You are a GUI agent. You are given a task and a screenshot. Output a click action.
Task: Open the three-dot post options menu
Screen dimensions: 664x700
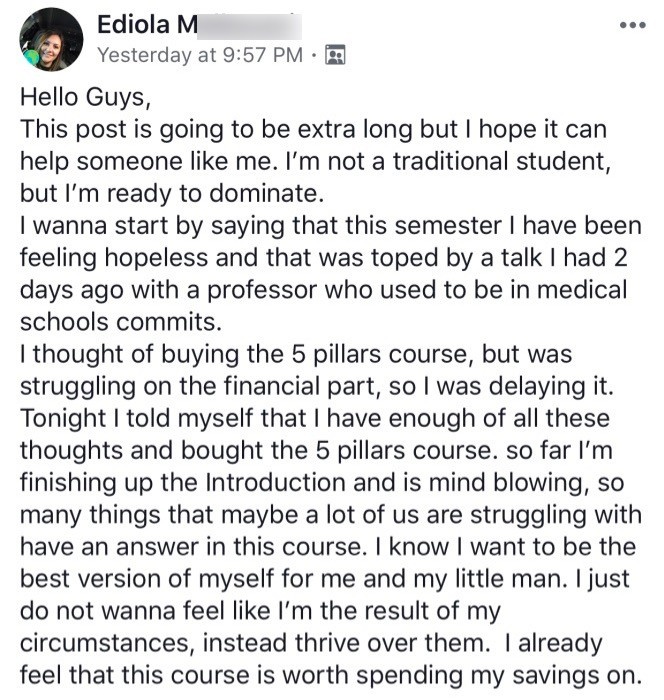coord(631,25)
